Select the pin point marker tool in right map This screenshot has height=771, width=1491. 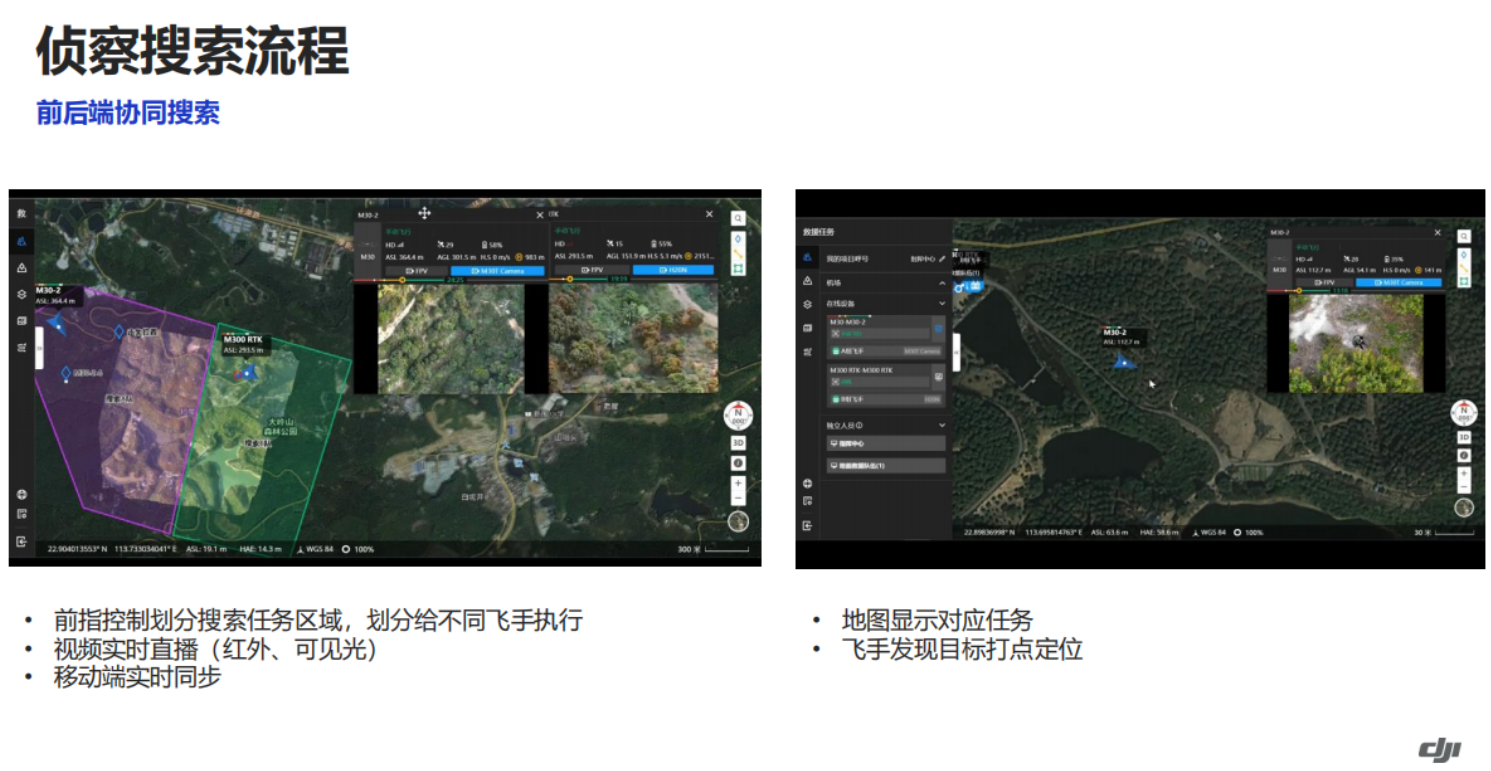point(1463,254)
